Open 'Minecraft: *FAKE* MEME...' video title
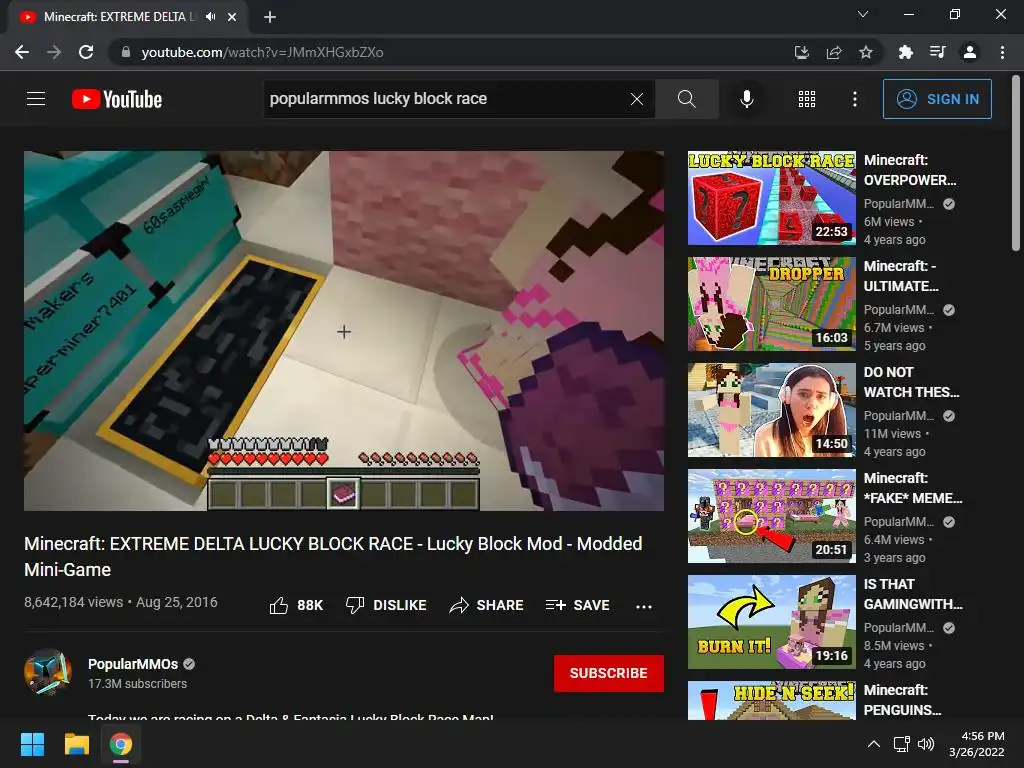The height and width of the screenshot is (768, 1024). point(913,488)
